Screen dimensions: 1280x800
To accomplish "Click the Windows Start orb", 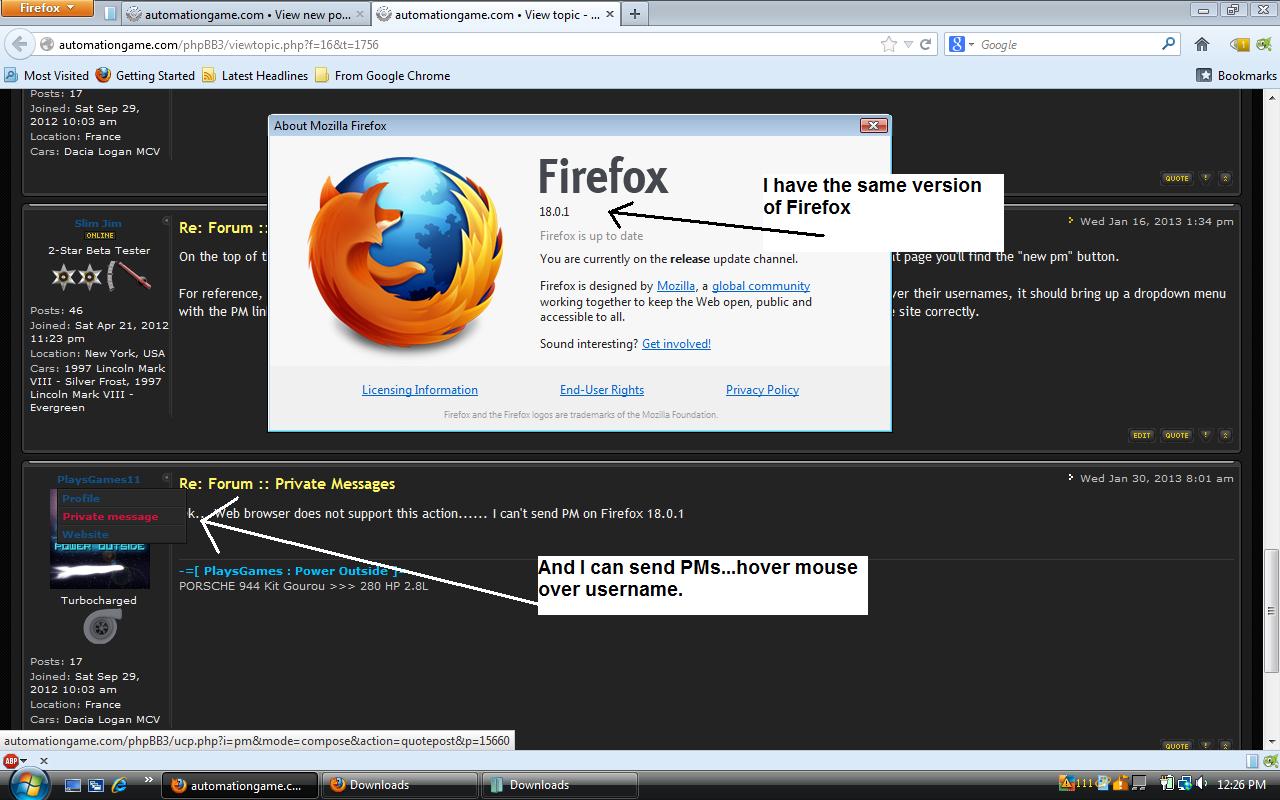I will pyautogui.click(x=29, y=783).
